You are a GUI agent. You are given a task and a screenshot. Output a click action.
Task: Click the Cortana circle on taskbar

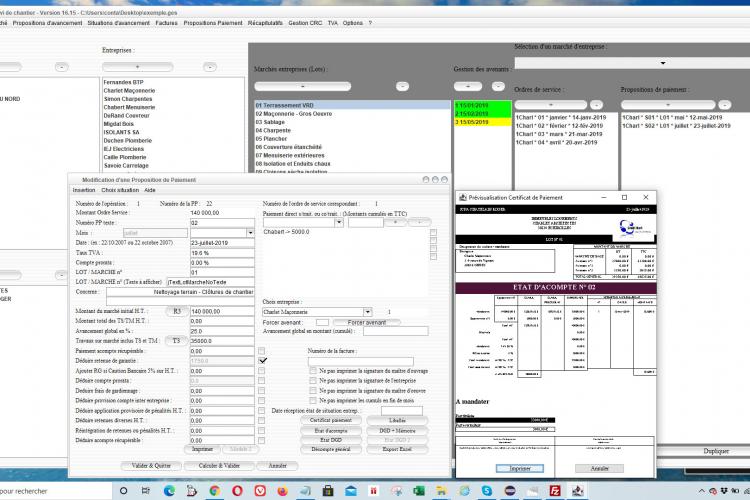click(123, 490)
